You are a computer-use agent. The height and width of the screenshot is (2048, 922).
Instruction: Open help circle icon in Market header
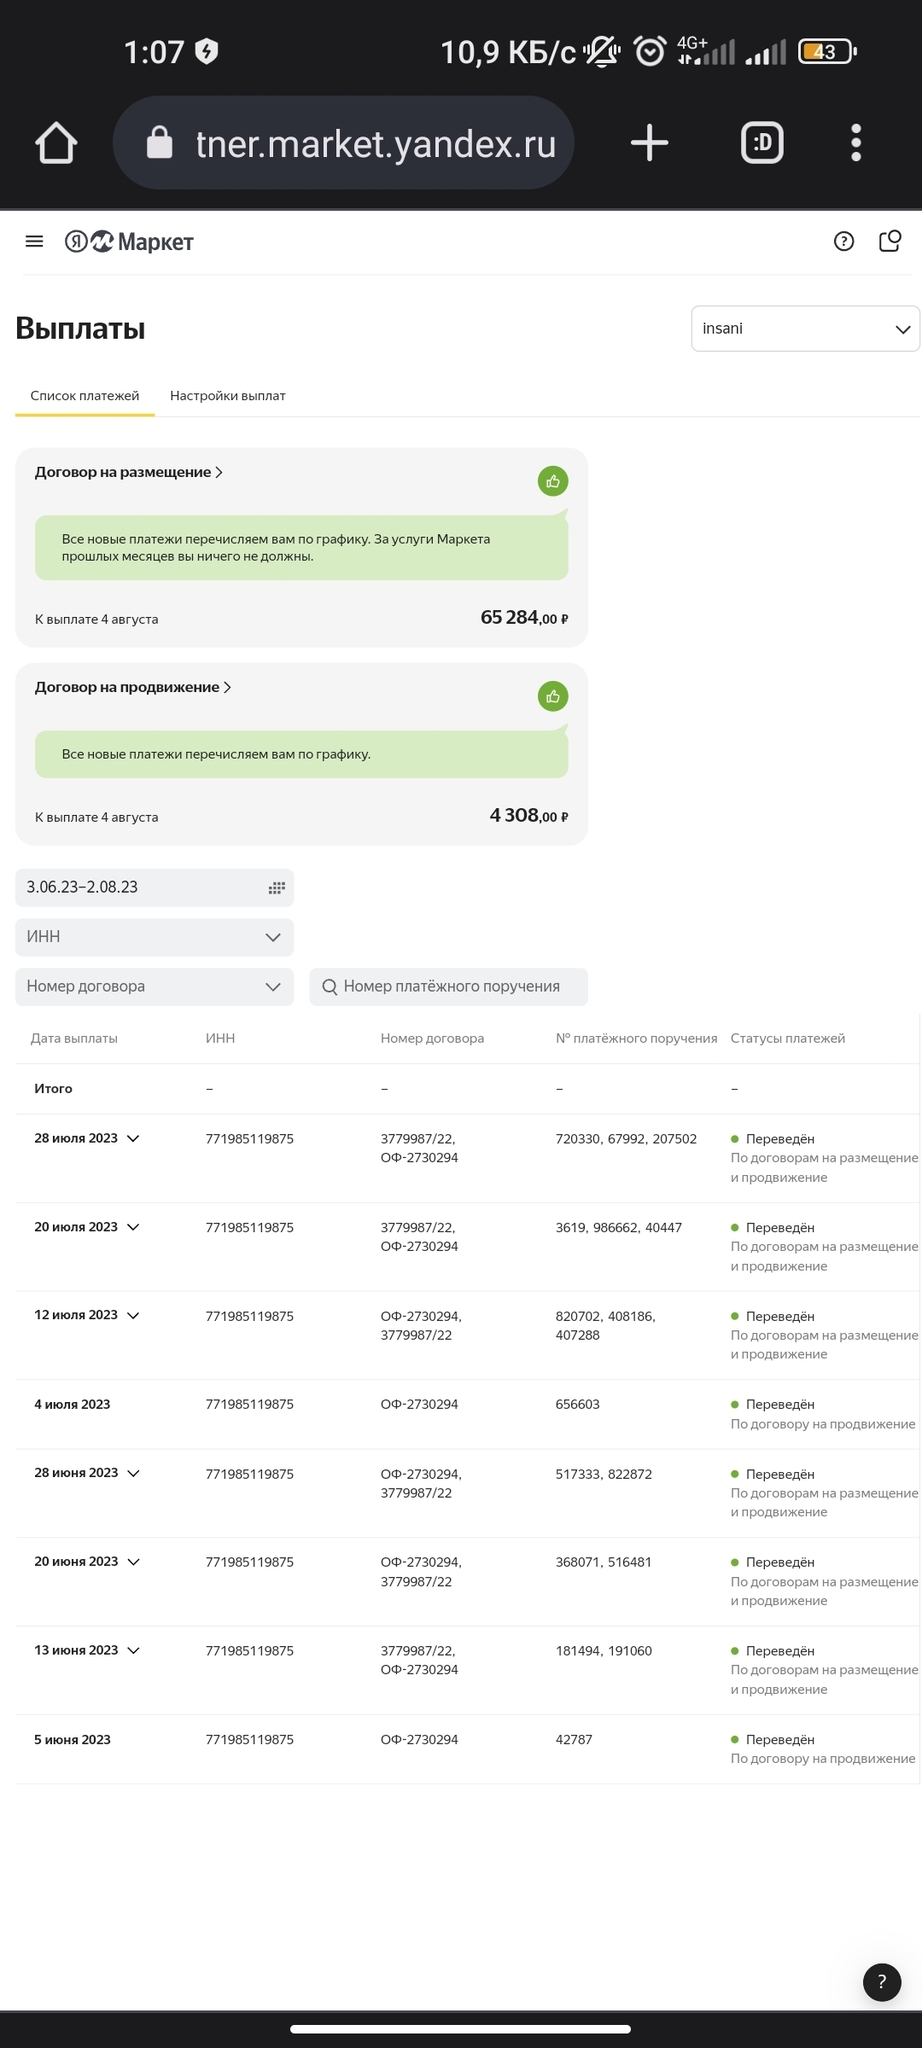844,241
